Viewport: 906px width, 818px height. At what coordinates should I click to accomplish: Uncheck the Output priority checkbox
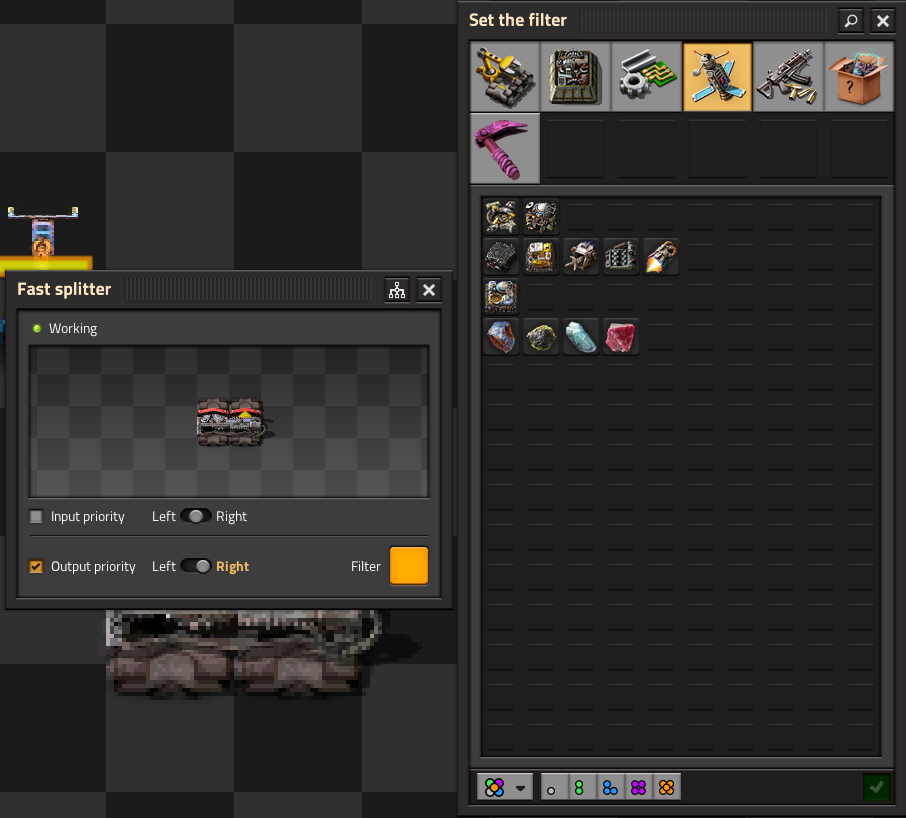(36, 567)
